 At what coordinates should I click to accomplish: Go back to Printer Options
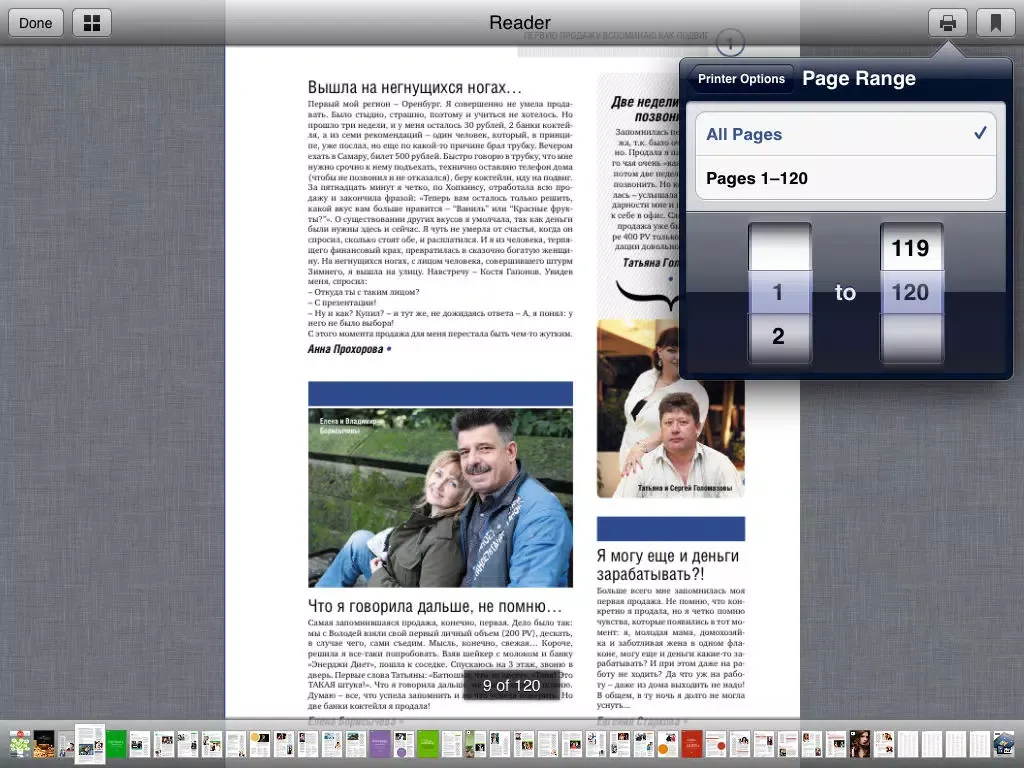click(x=741, y=79)
